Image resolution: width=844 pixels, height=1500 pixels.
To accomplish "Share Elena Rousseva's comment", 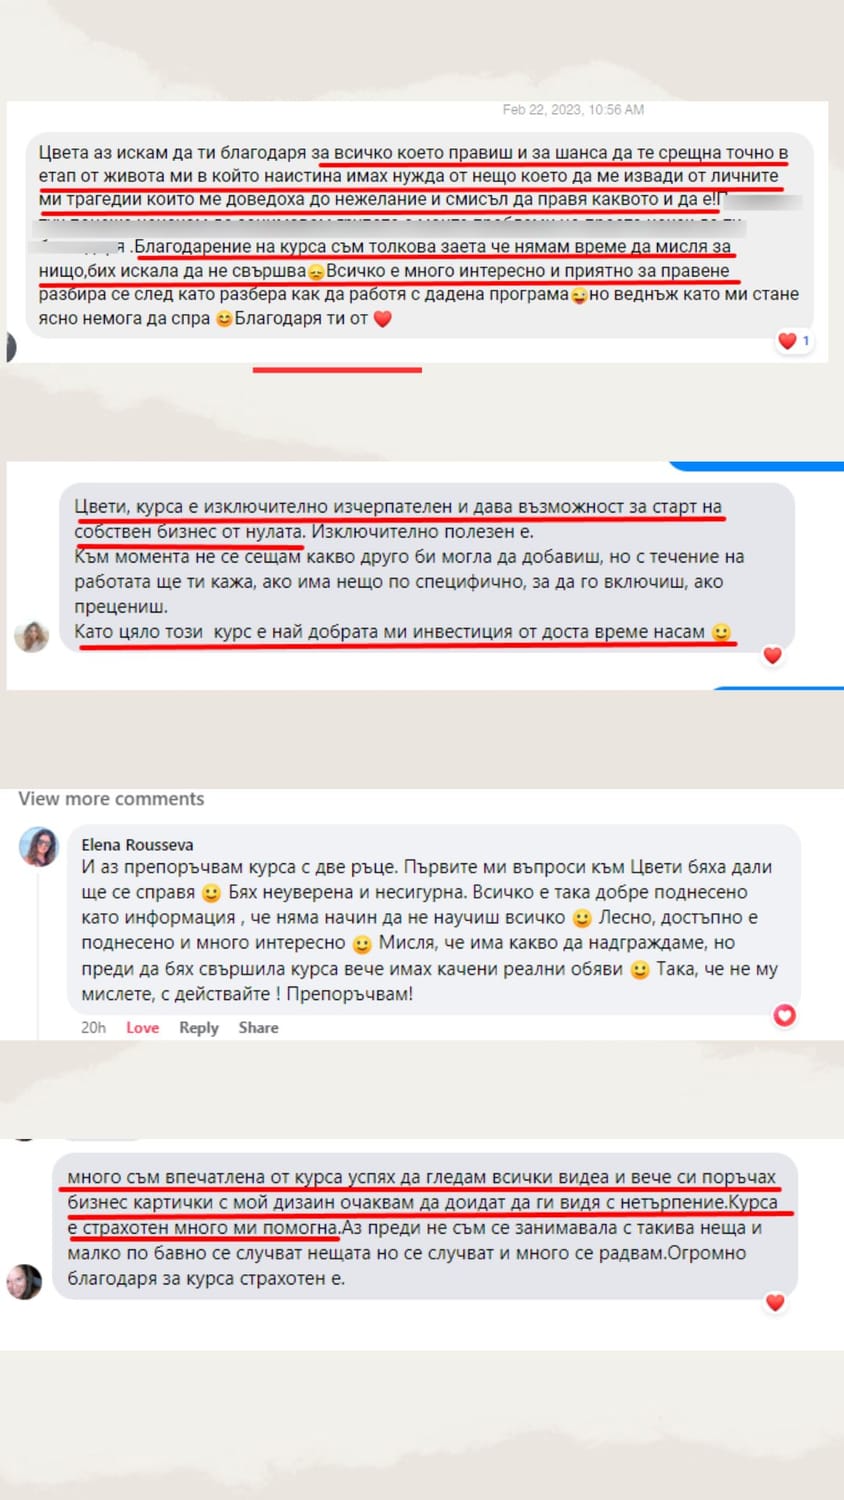I will click(258, 1028).
